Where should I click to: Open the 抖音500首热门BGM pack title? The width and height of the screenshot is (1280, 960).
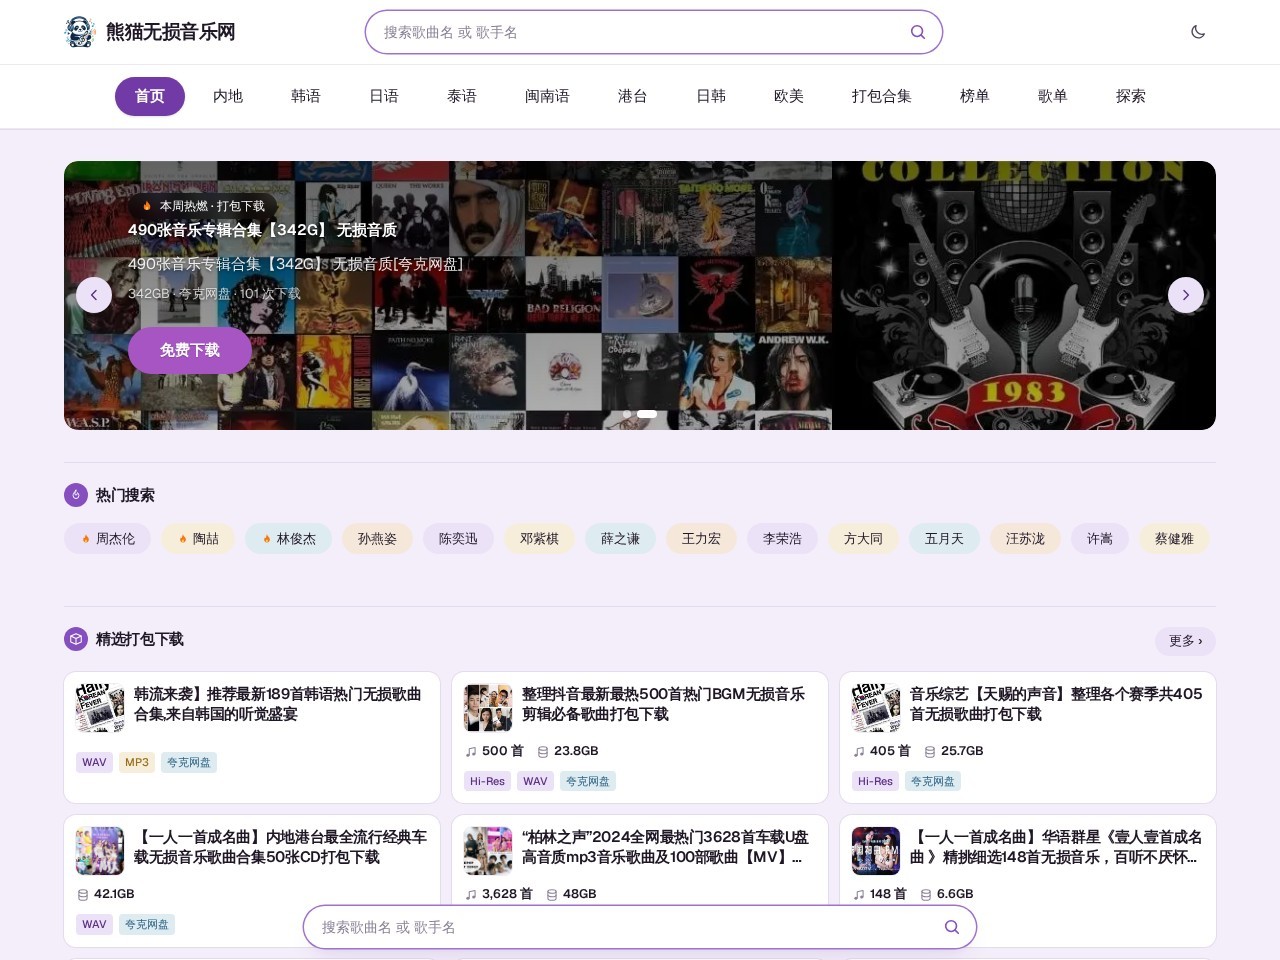coord(663,704)
